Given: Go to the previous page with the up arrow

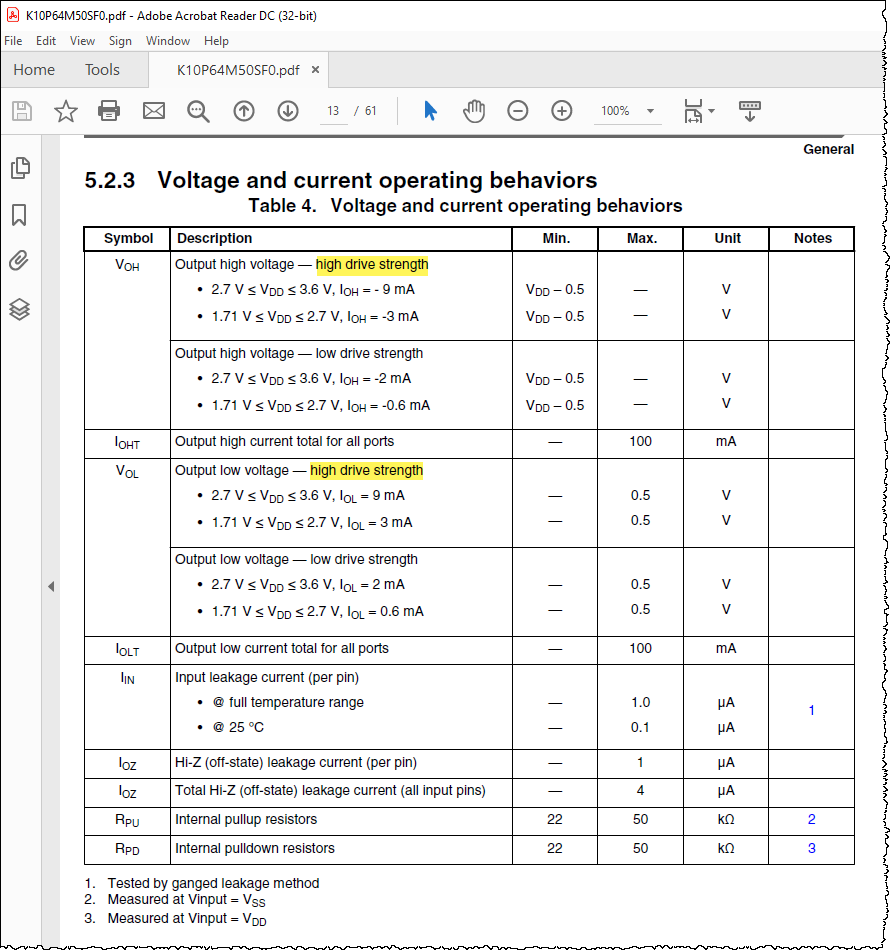Looking at the screenshot, I should click(x=243, y=111).
